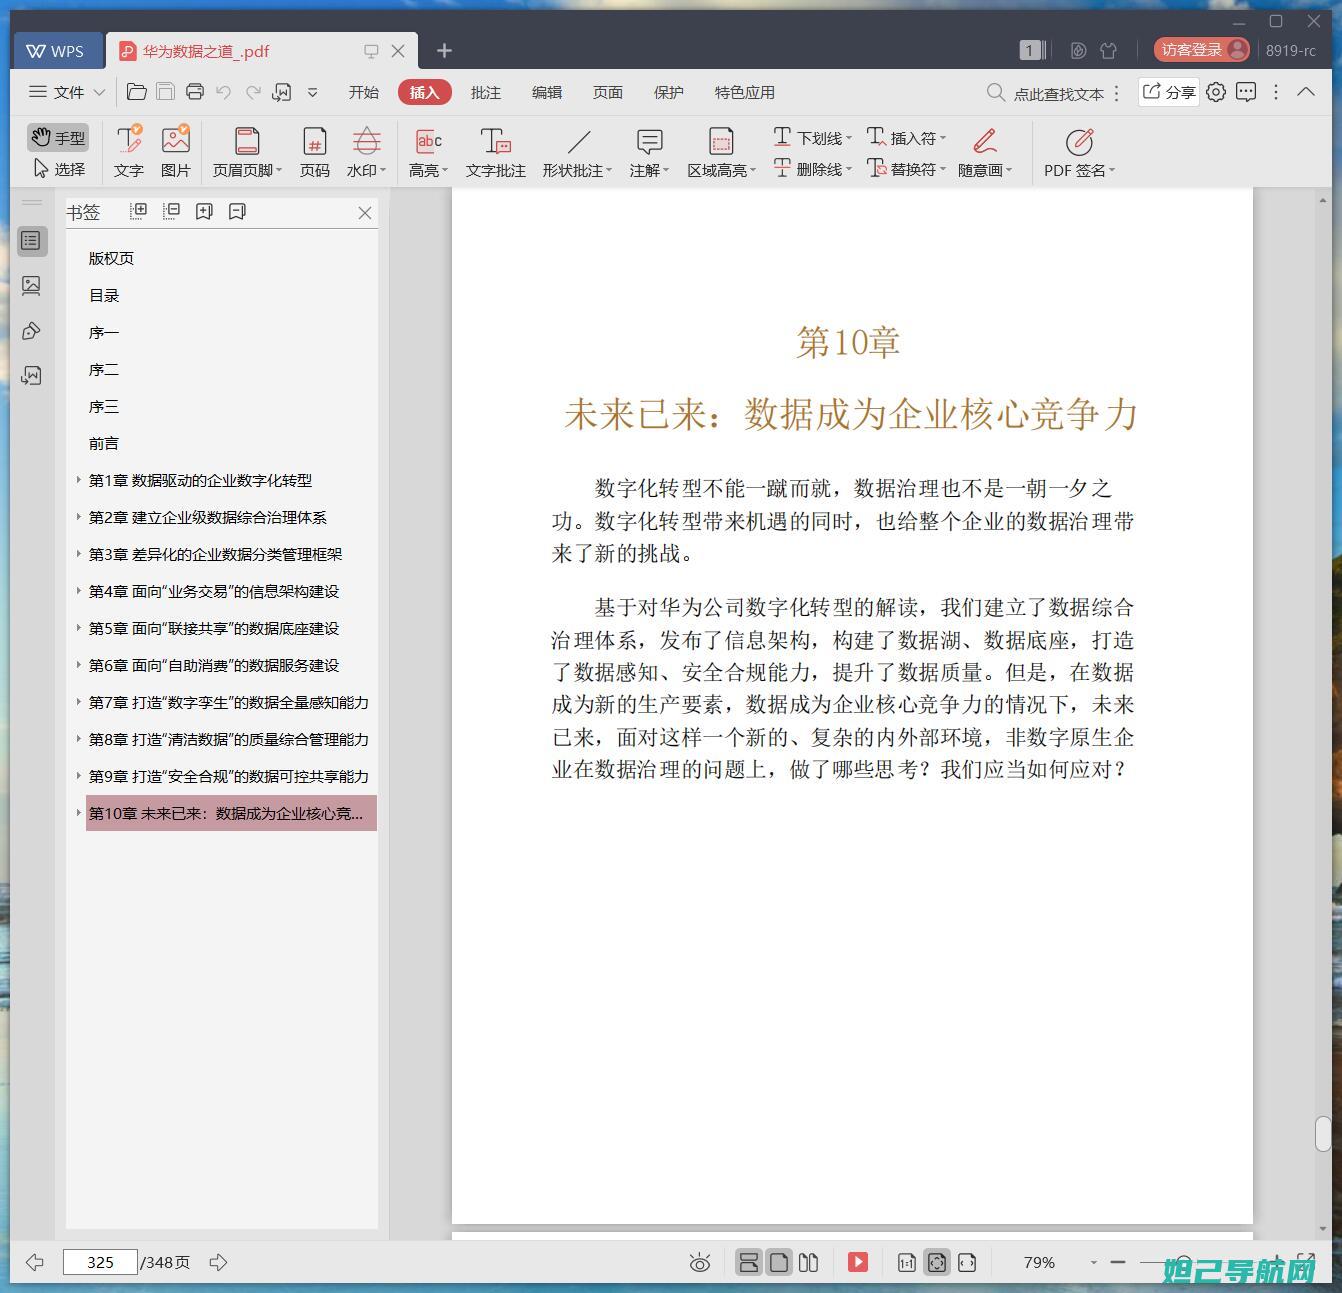Start slideshow play button

point(858,1262)
